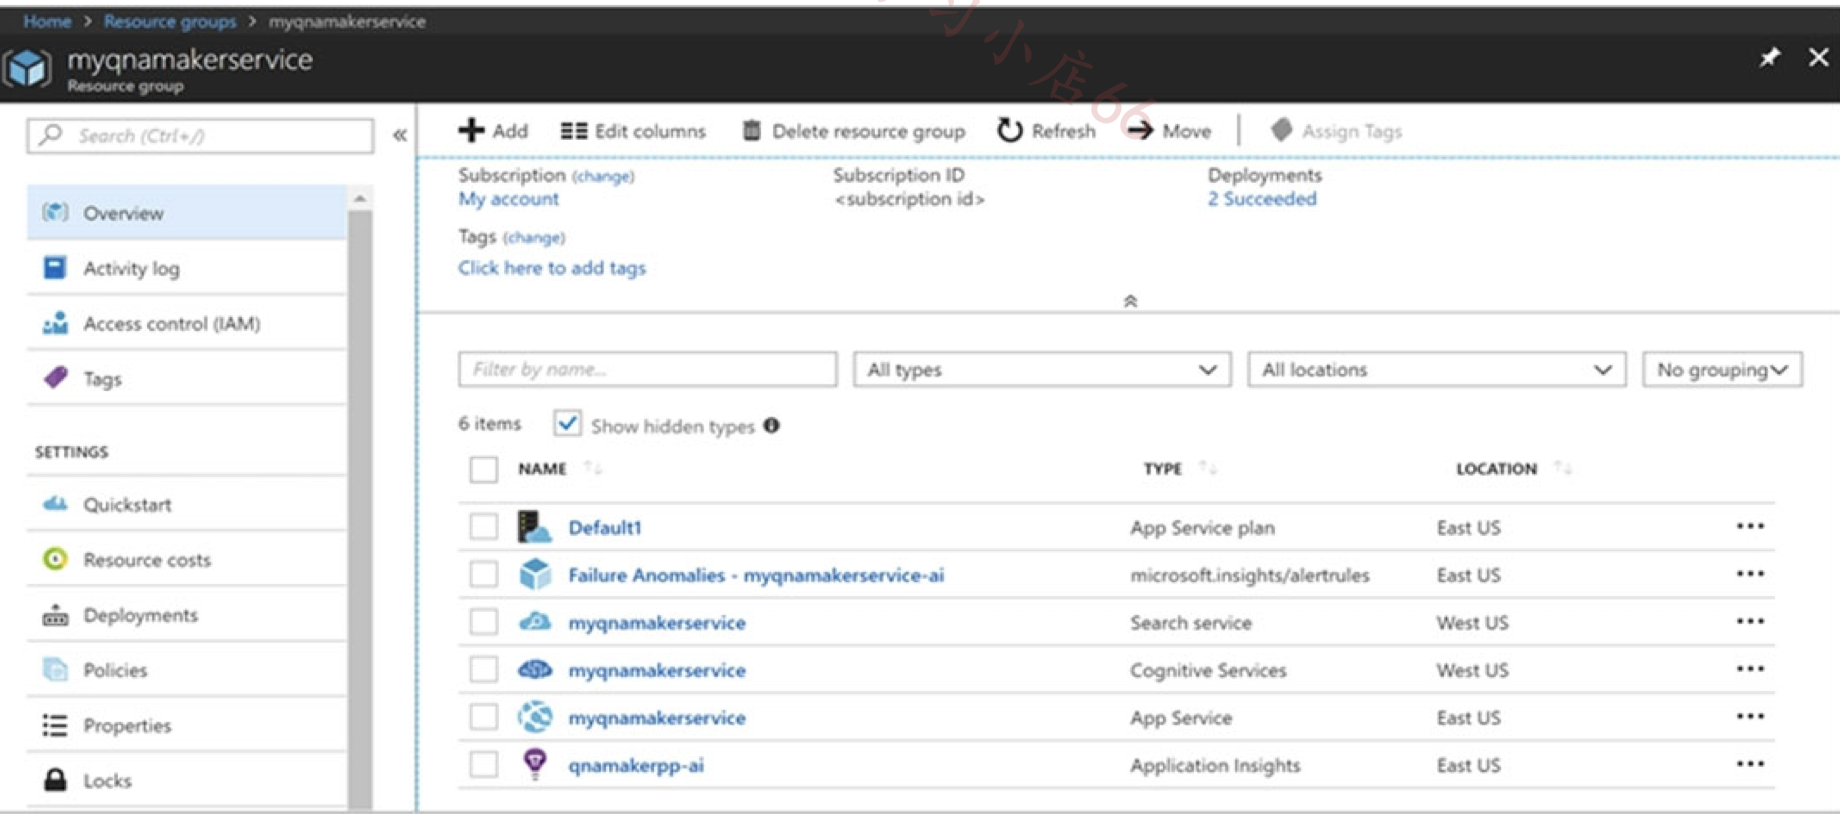1840x824 pixels.
Task: Open Resource costs item
Action: pyautogui.click(x=187, y=559)
